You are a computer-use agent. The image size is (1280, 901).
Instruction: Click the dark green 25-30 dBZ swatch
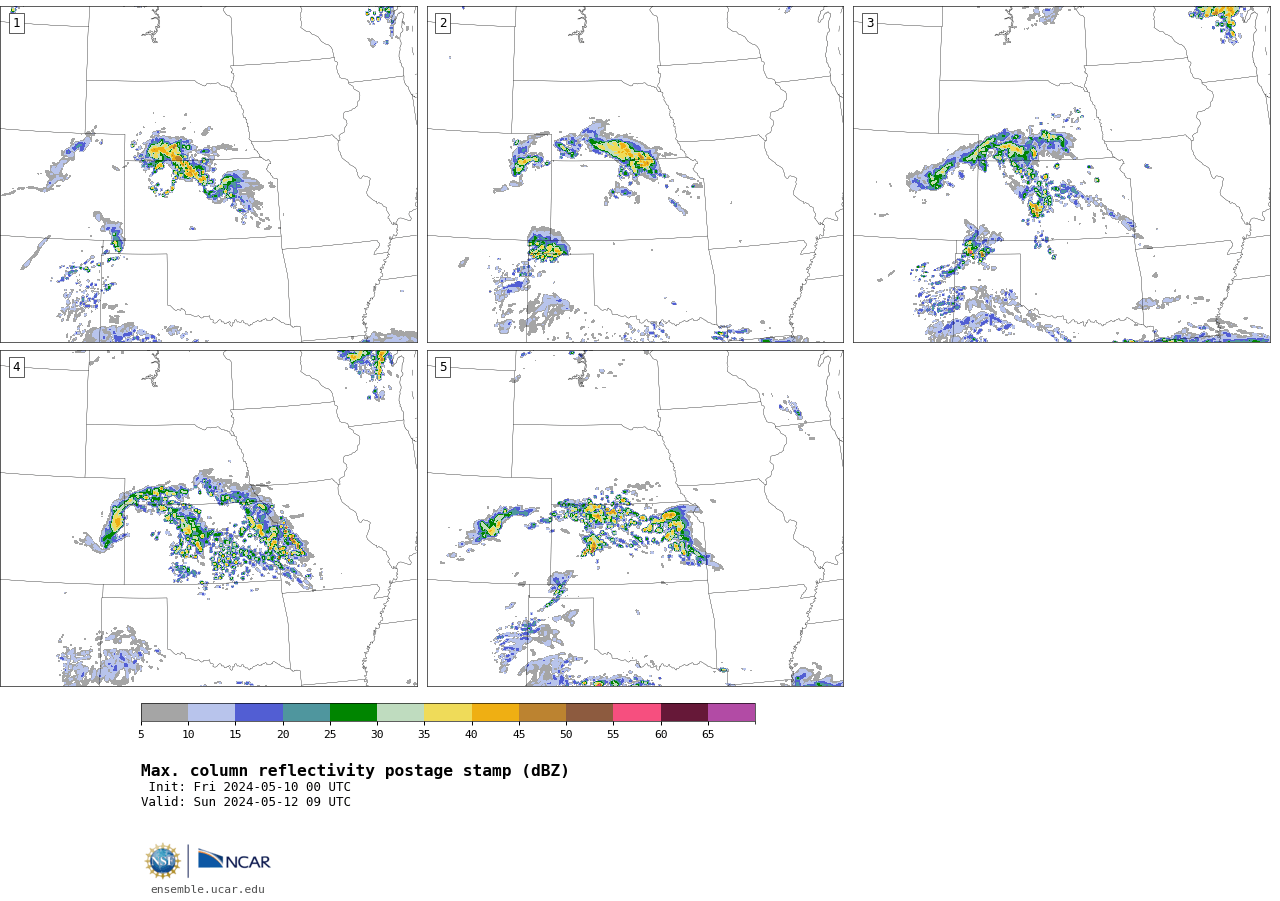[353, 713]
